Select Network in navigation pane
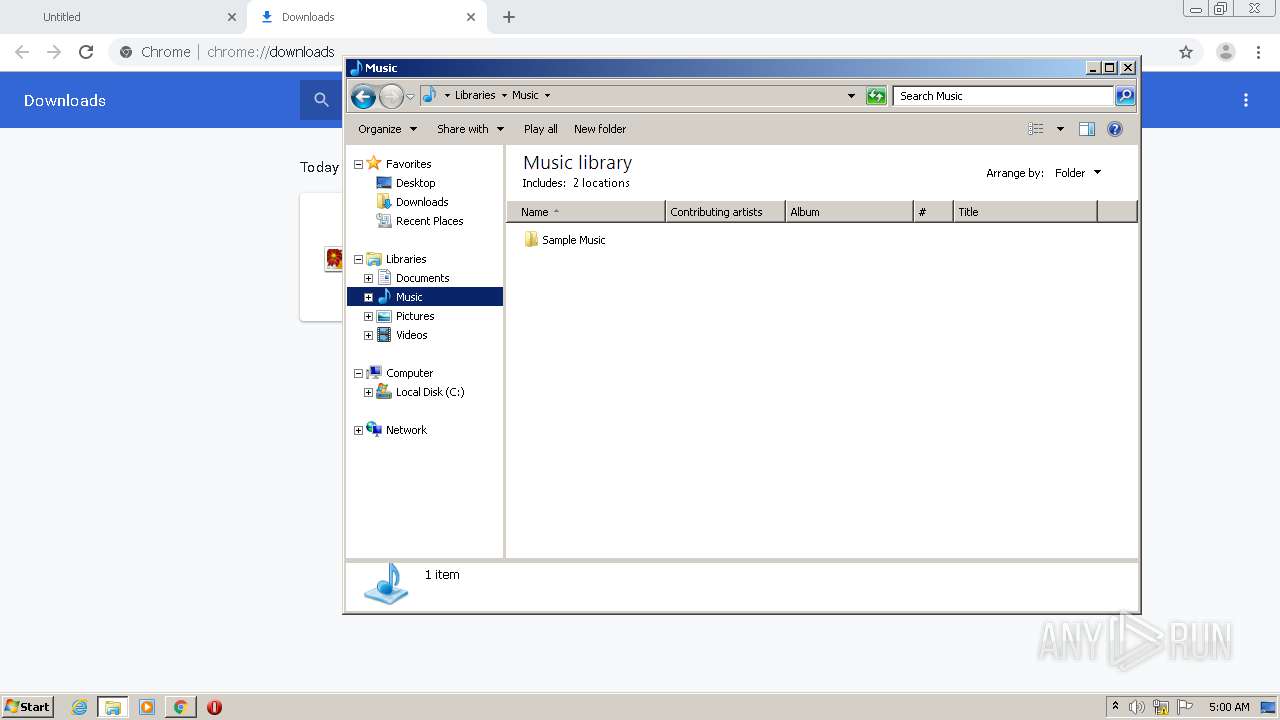 pyautogui.click(x=406, y=430)
